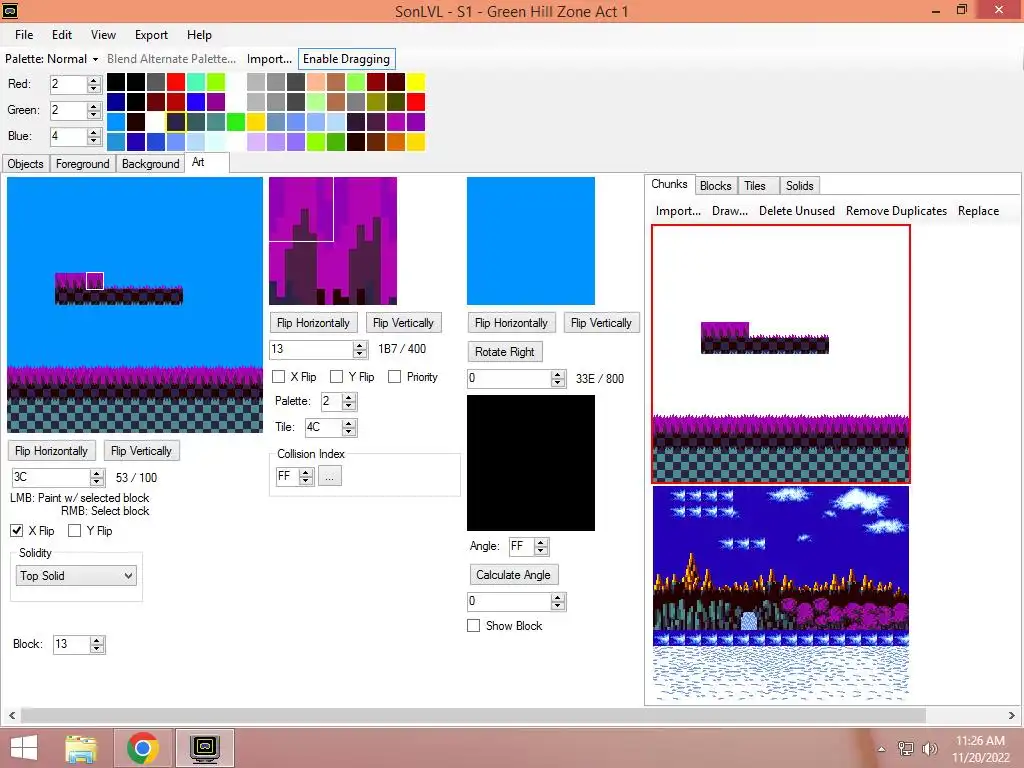Image resolution: width=1024 pixels, height=768 pixels.
Task: Show hidden tray icons arrow
Action: point(881,749)
